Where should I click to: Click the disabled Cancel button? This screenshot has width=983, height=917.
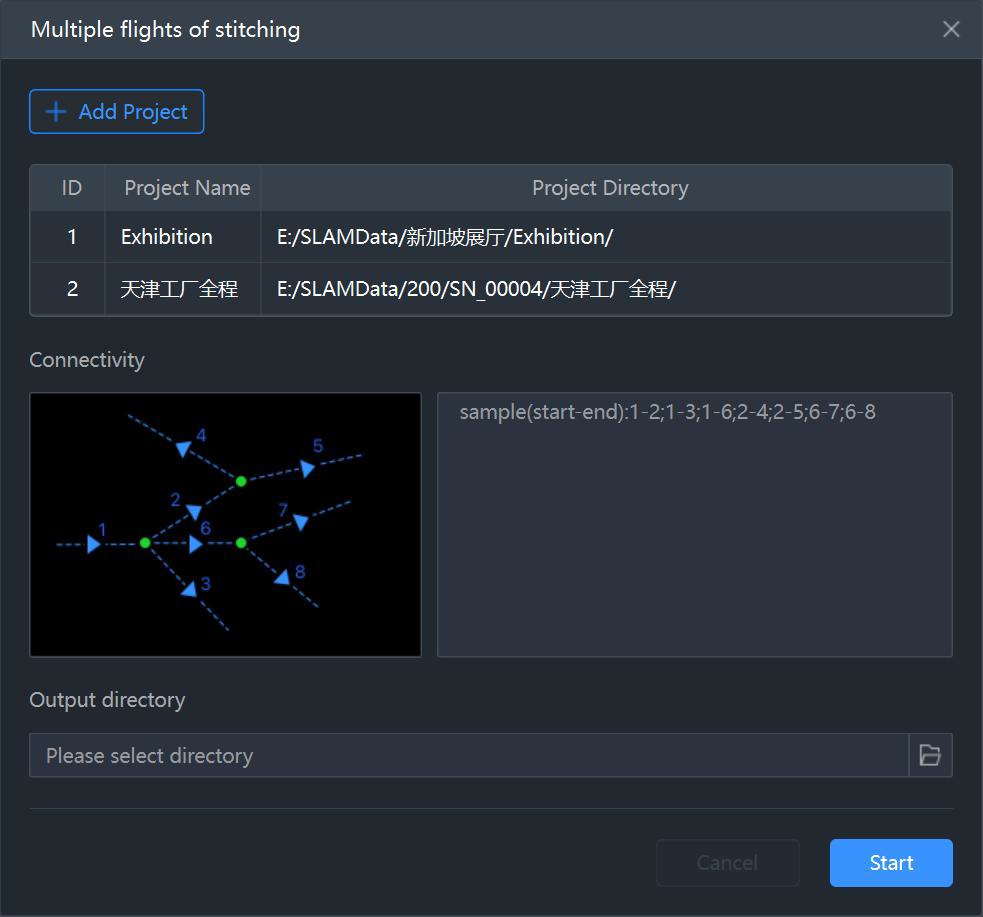[727, 862]
